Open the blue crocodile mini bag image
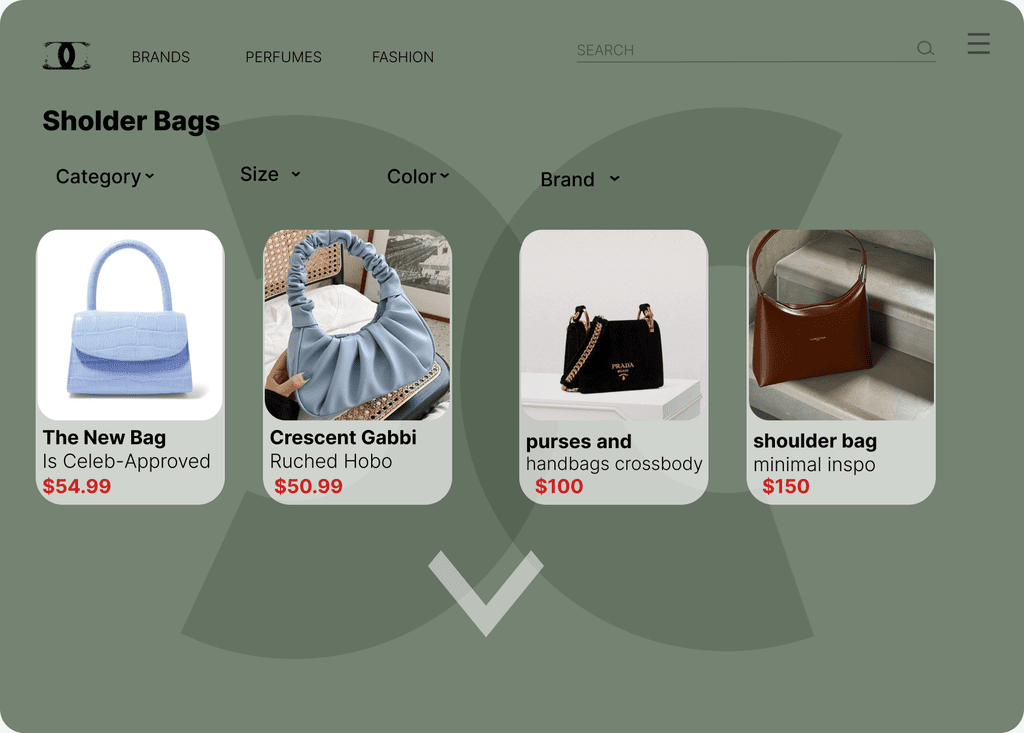 pos(130,325)
